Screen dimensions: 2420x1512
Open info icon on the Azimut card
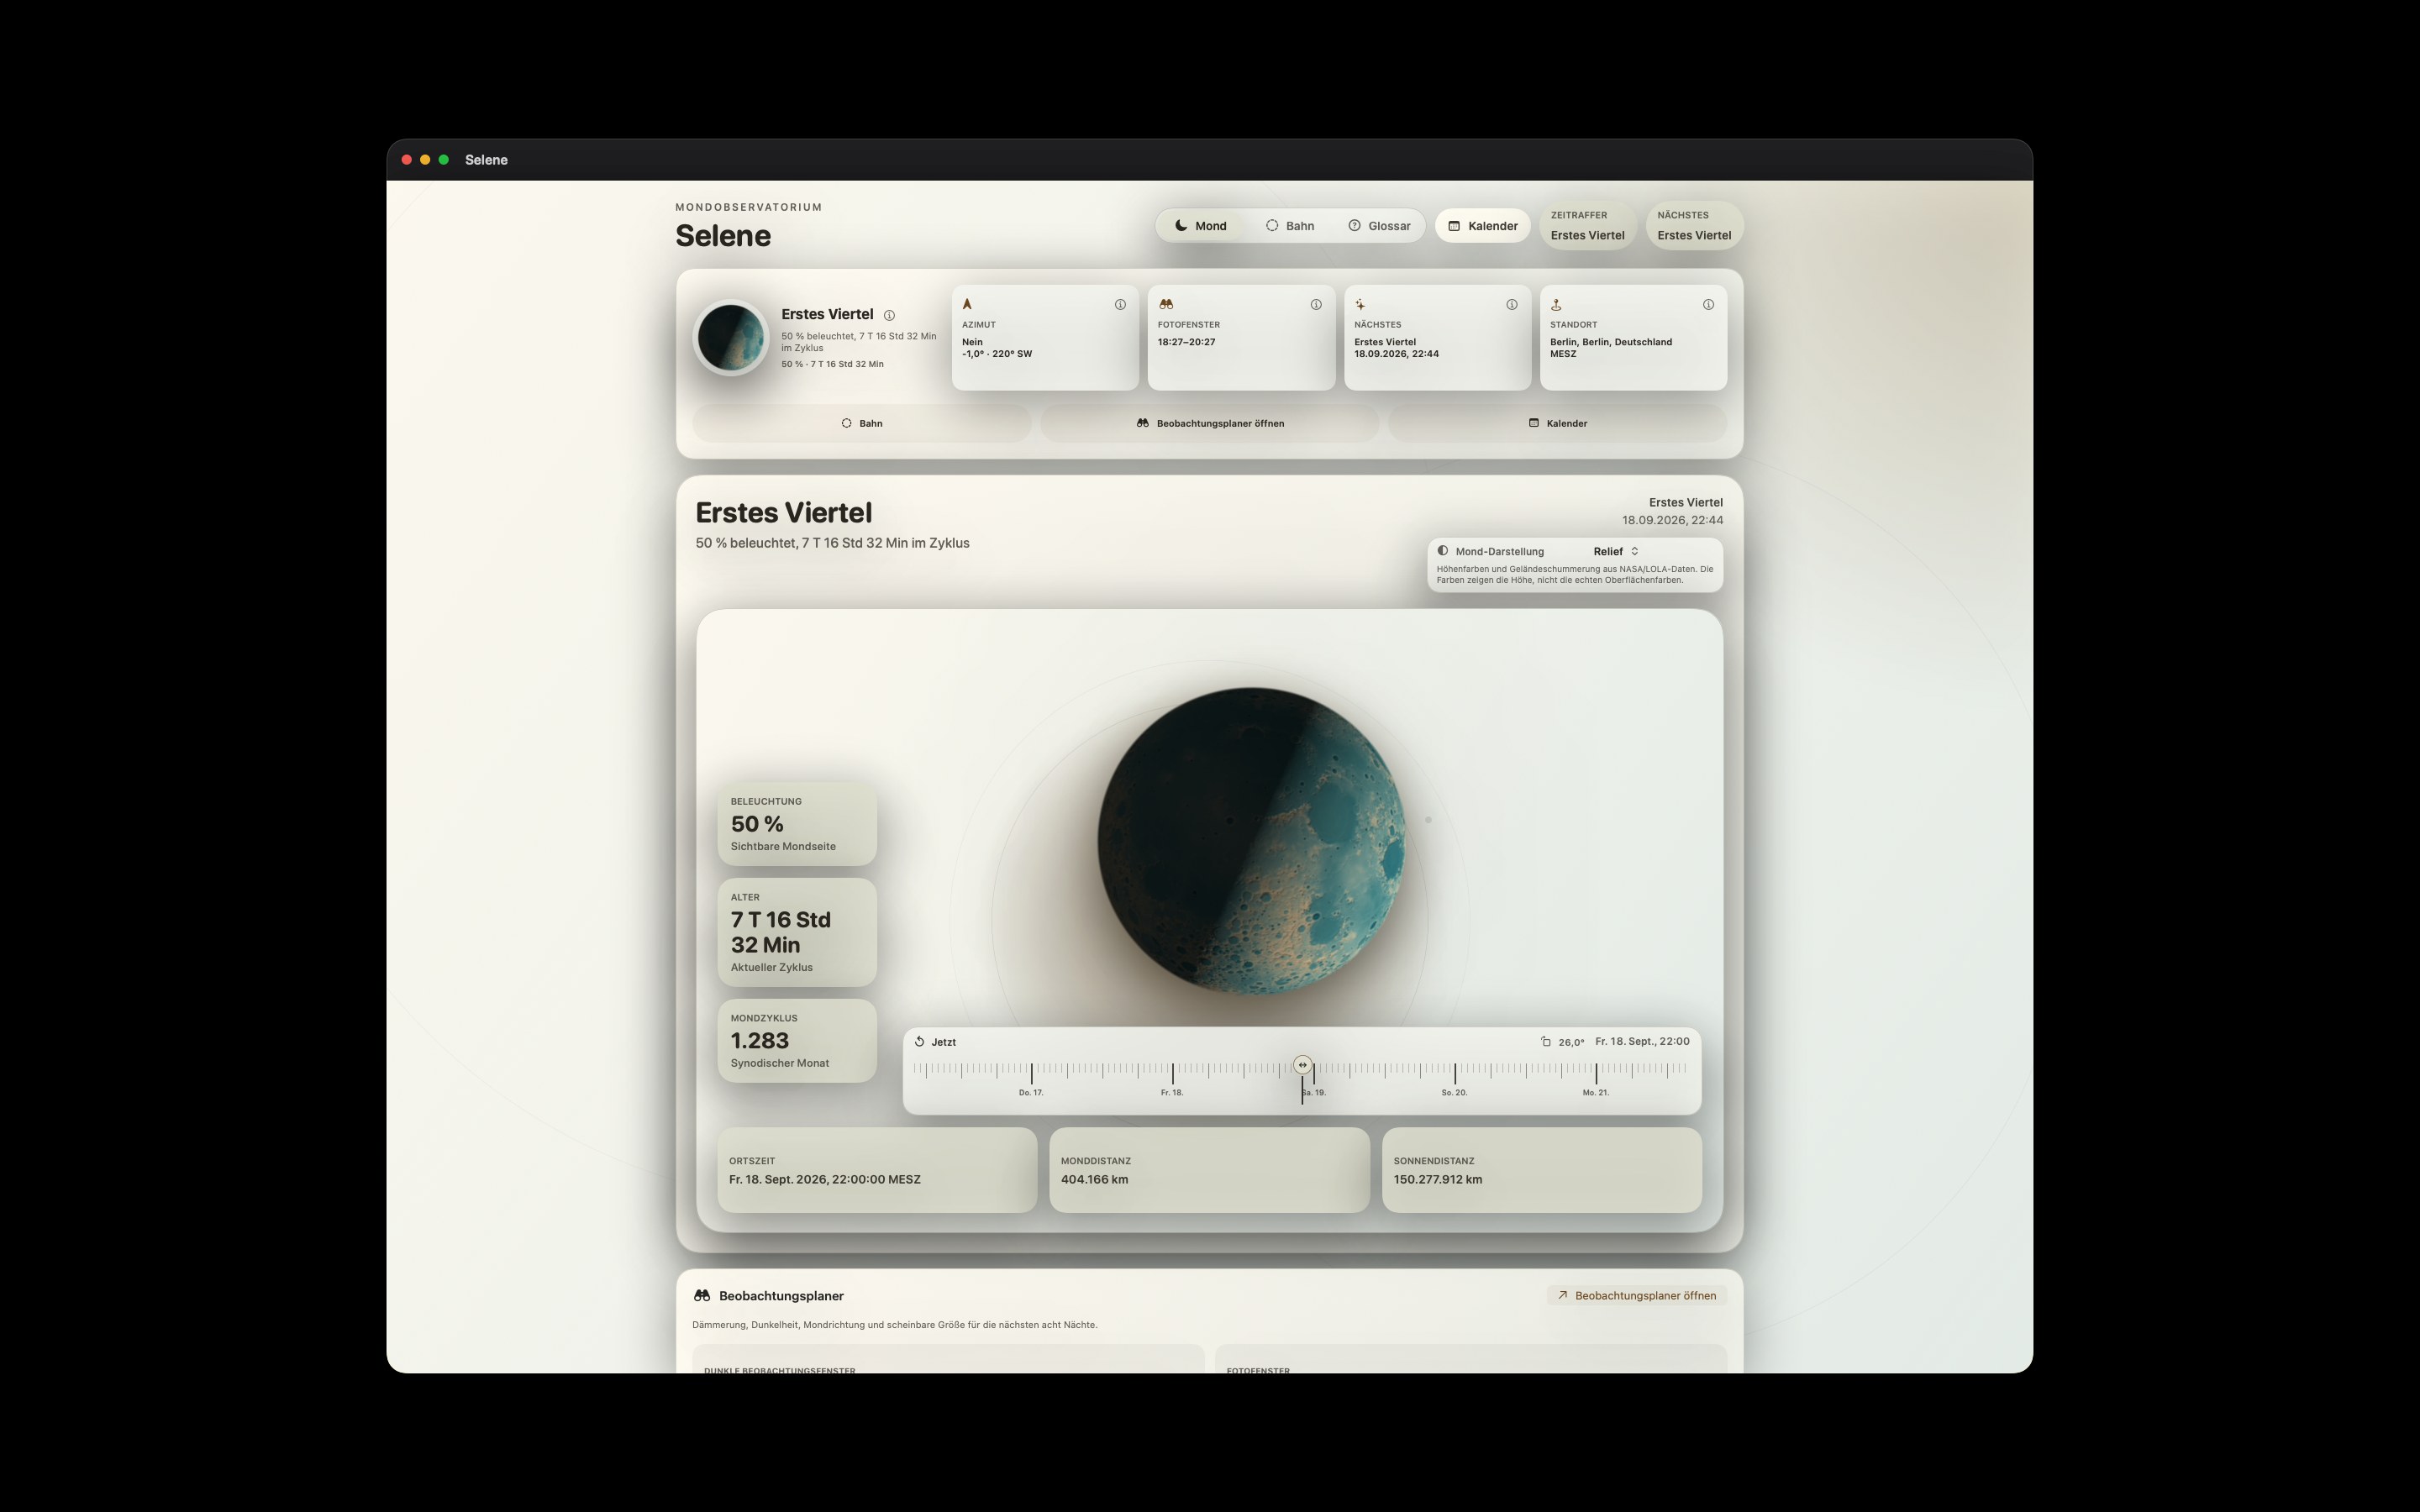pyautogui.click(x=1120, y=305)
